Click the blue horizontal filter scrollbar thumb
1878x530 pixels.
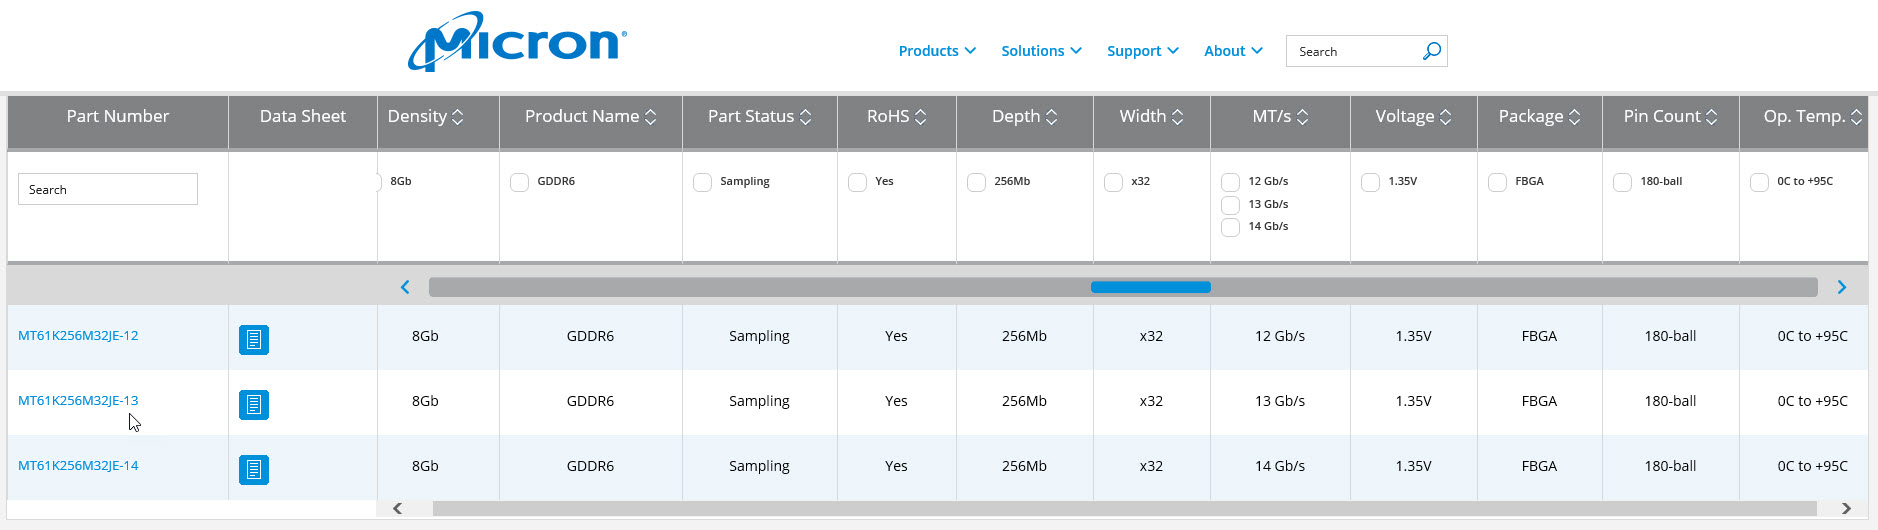[1150, 287]
